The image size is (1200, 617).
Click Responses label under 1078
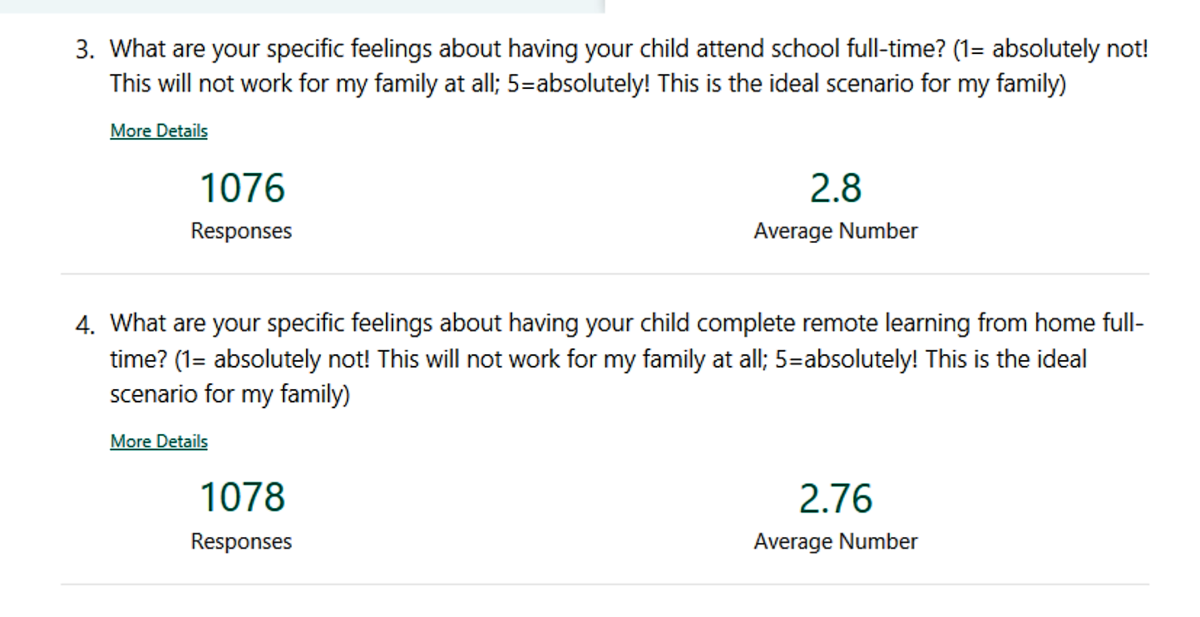click(x=241, y=541)
